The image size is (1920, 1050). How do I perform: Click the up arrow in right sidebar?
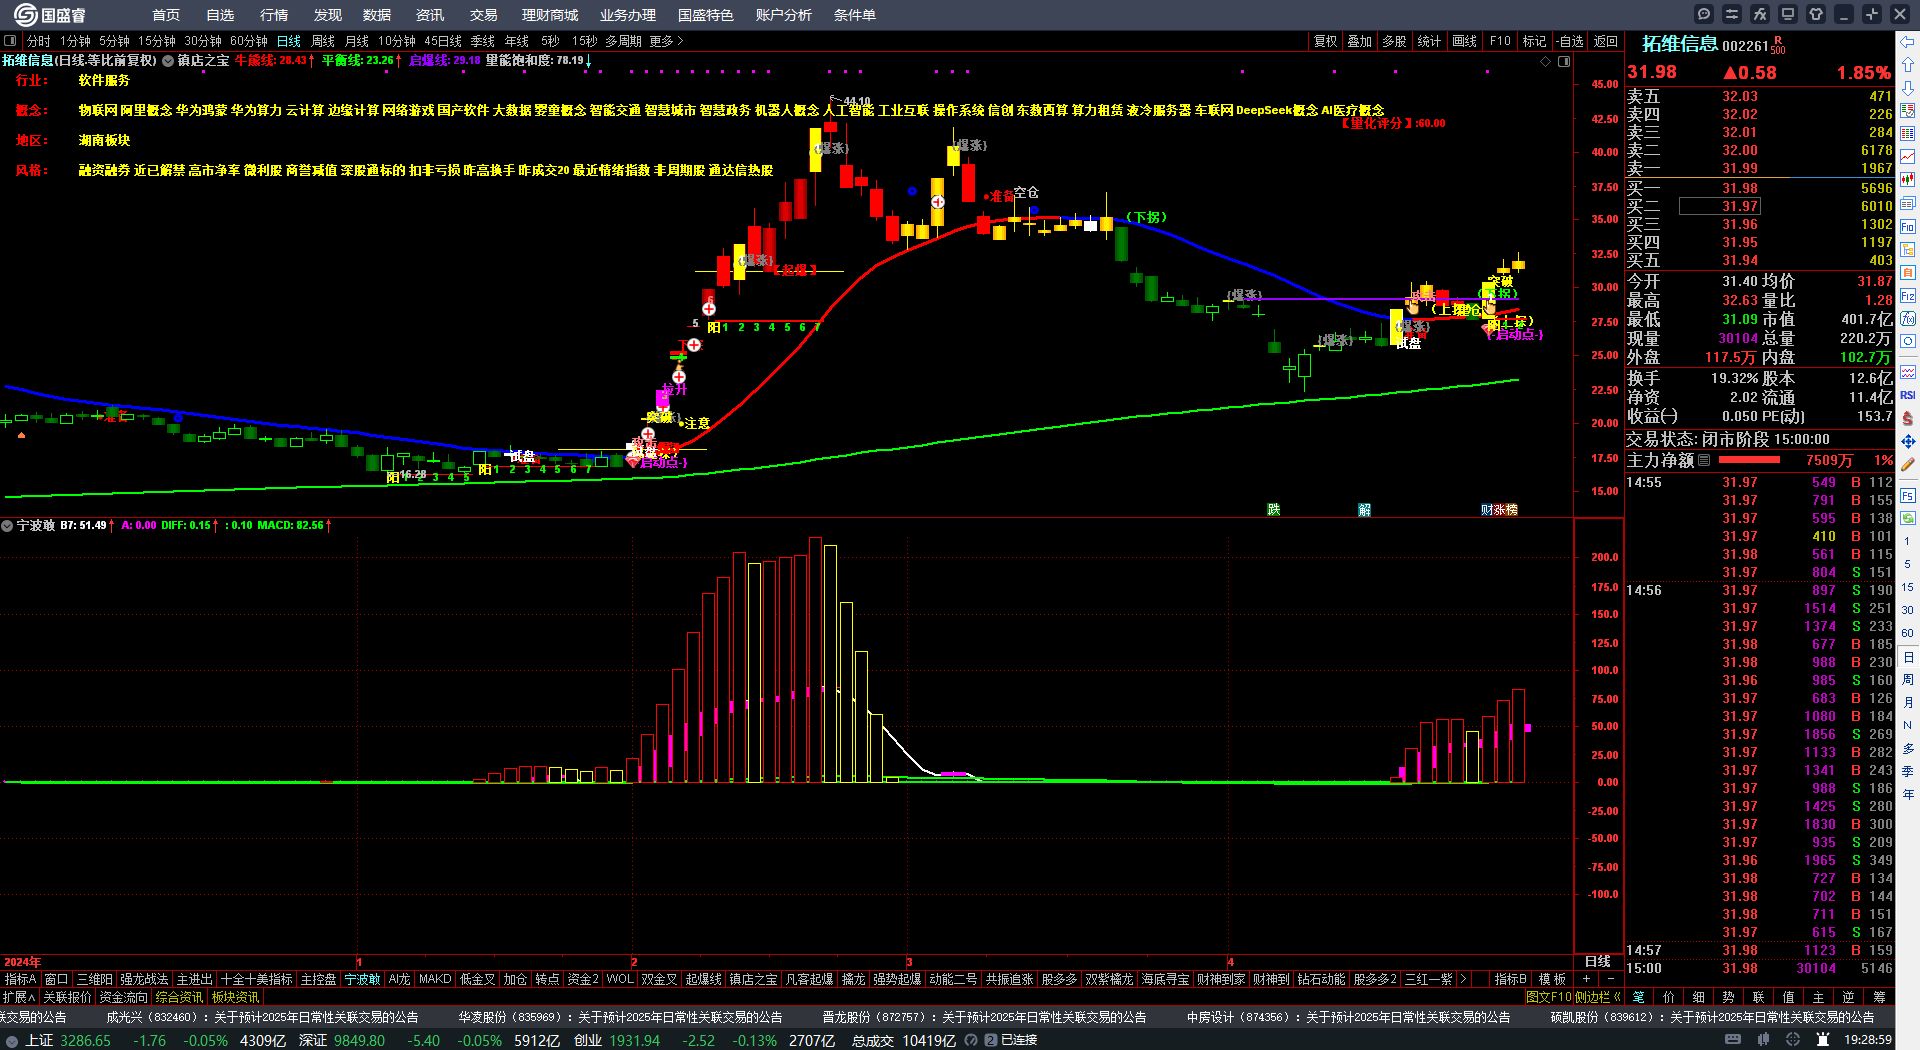[1908, 65]
